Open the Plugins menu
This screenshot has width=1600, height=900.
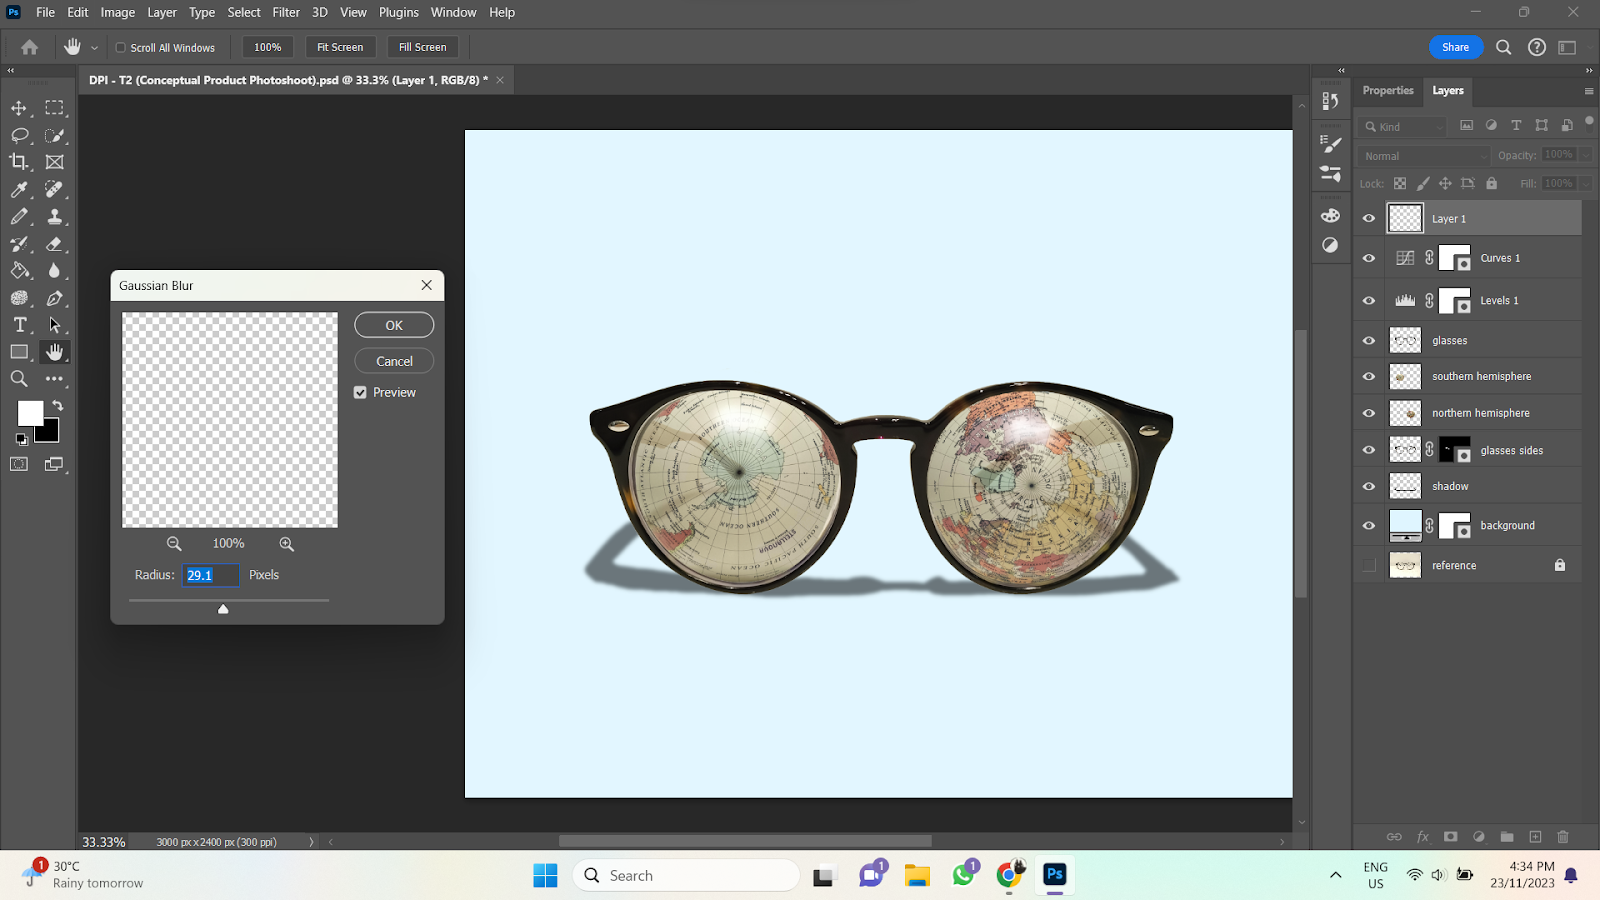pyautogui.click(x=399, y=12)
